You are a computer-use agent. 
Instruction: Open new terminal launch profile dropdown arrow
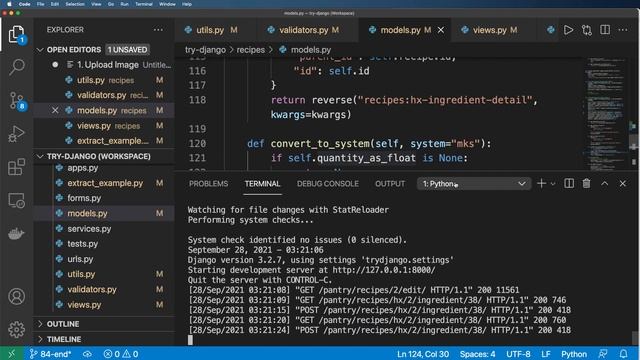click(x=553, y=184)
